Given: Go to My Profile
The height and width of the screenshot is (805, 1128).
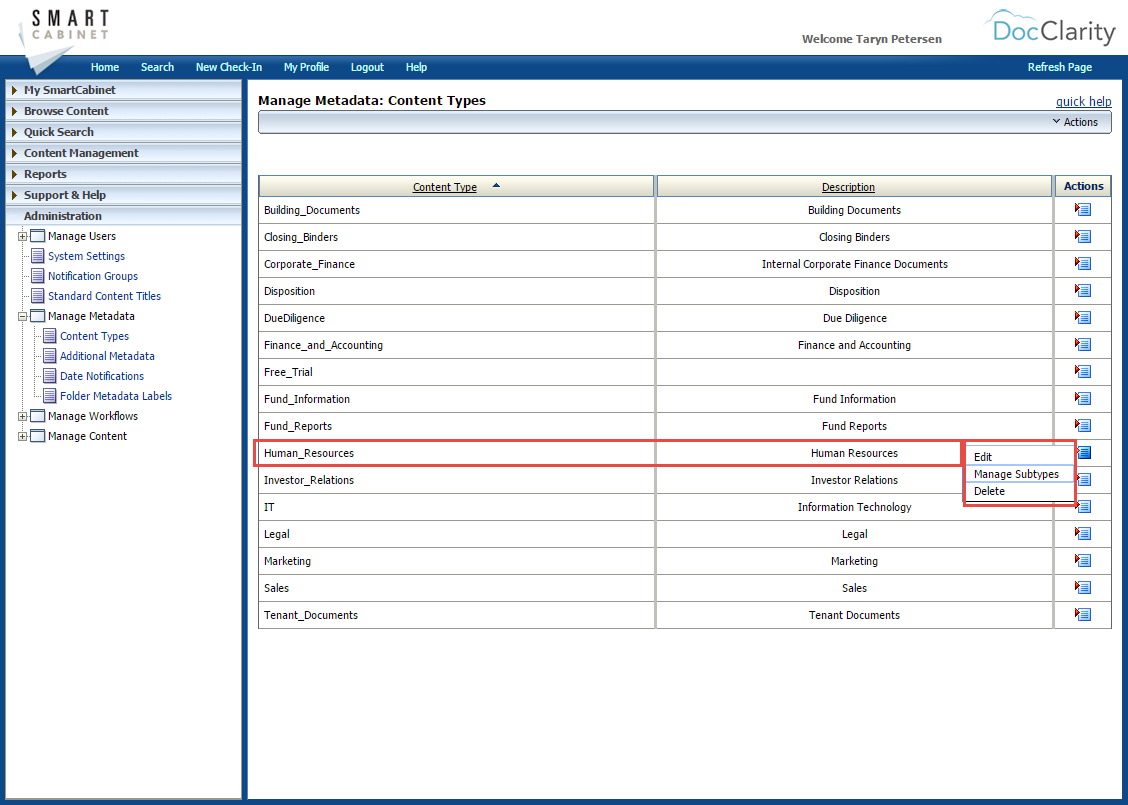Looking at the screenshot, I should pyautogui.click(x=306, y=67).
